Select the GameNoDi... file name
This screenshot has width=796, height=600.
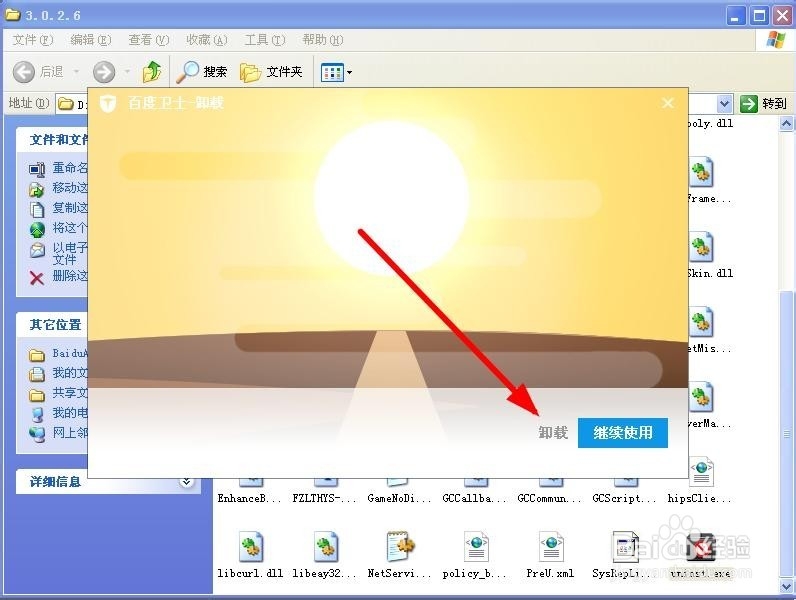tap(400, 498)
